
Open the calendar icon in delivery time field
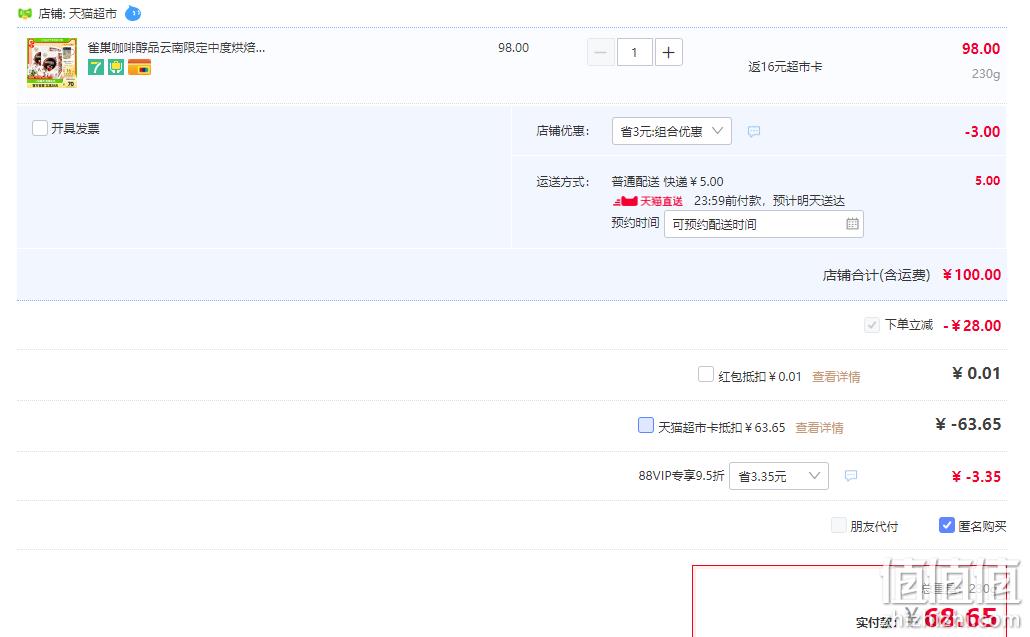pyautogui.click(x=852, y=224)
